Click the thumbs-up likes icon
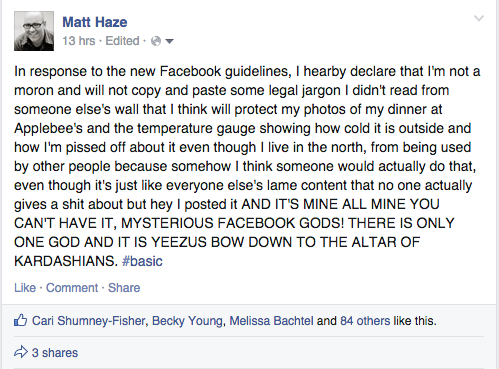Image resolution: width=499 pixels, height=369 pixels. 21,320
